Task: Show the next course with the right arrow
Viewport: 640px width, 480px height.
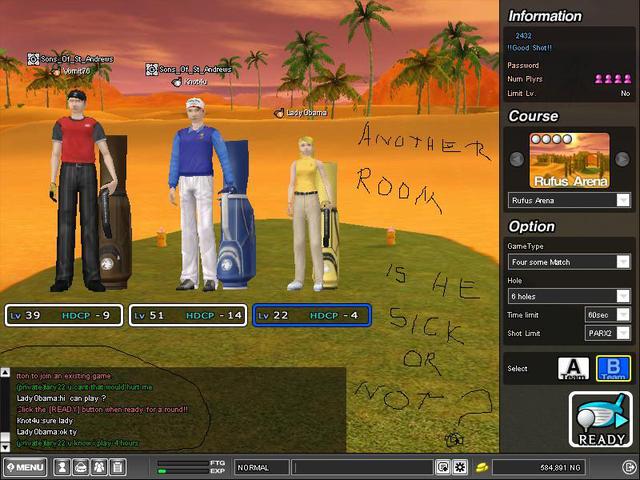Action: point(622,159)
